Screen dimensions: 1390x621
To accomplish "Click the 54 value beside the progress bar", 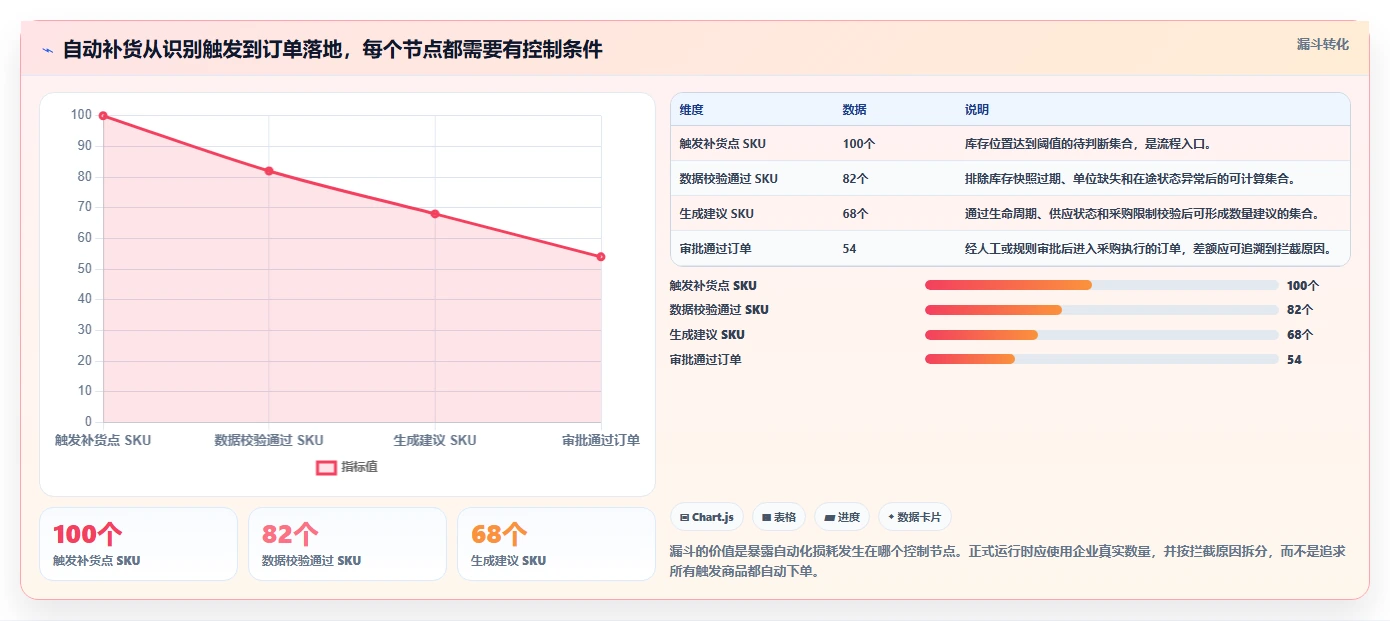I will tap(1294, 360).
